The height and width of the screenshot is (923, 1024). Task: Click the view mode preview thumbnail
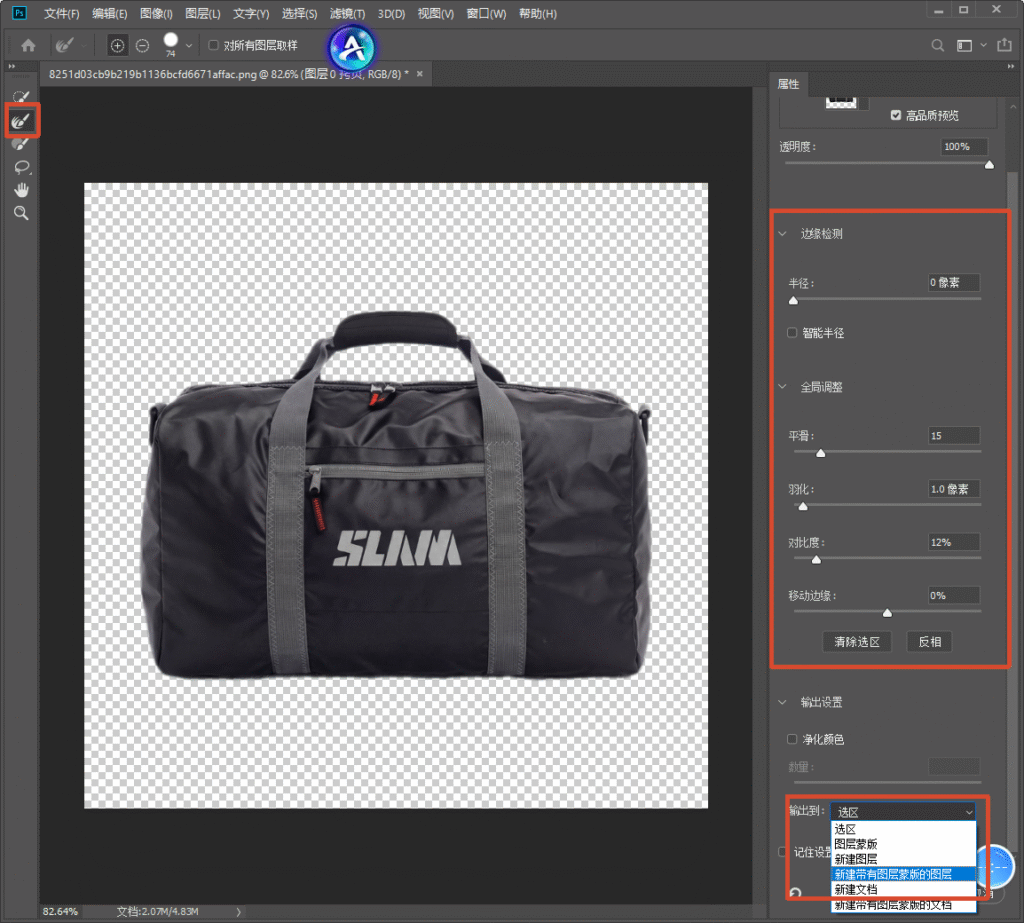(x=840, y=102)
